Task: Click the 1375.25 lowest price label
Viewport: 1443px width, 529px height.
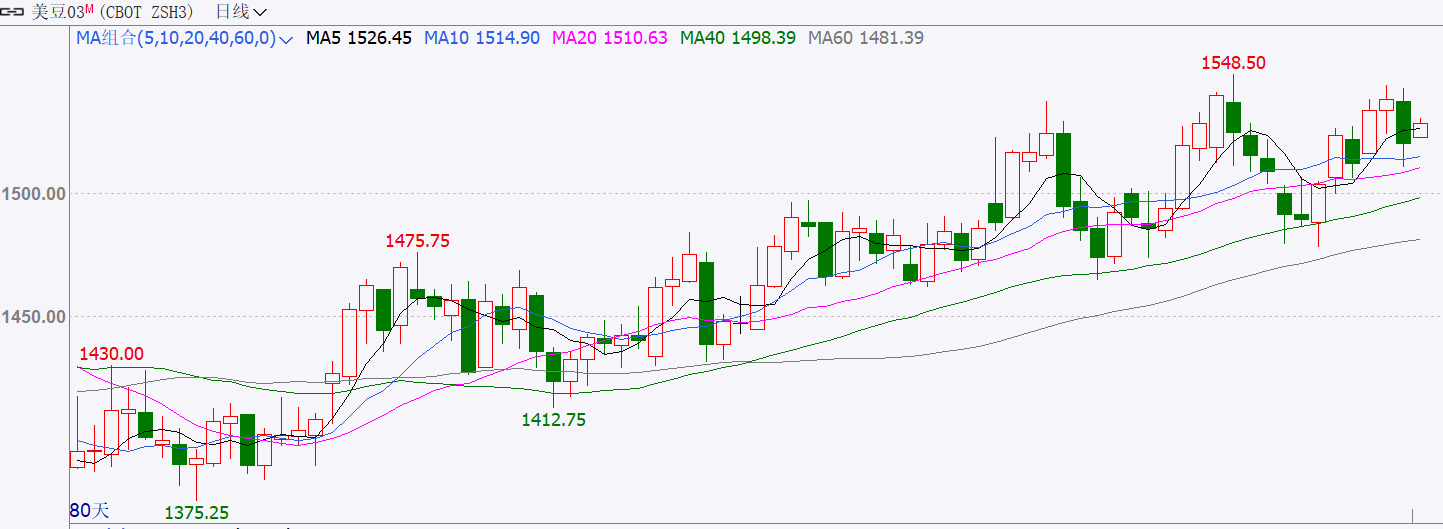Action: 196,512
